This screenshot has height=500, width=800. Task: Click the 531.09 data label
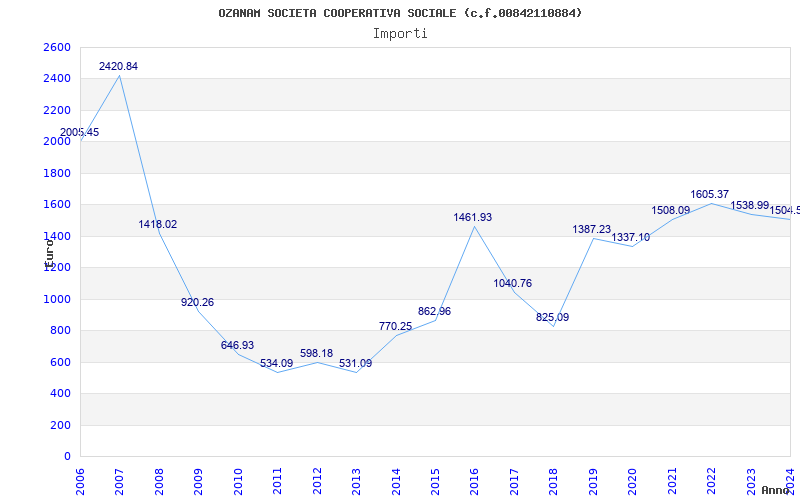point(356,363)
